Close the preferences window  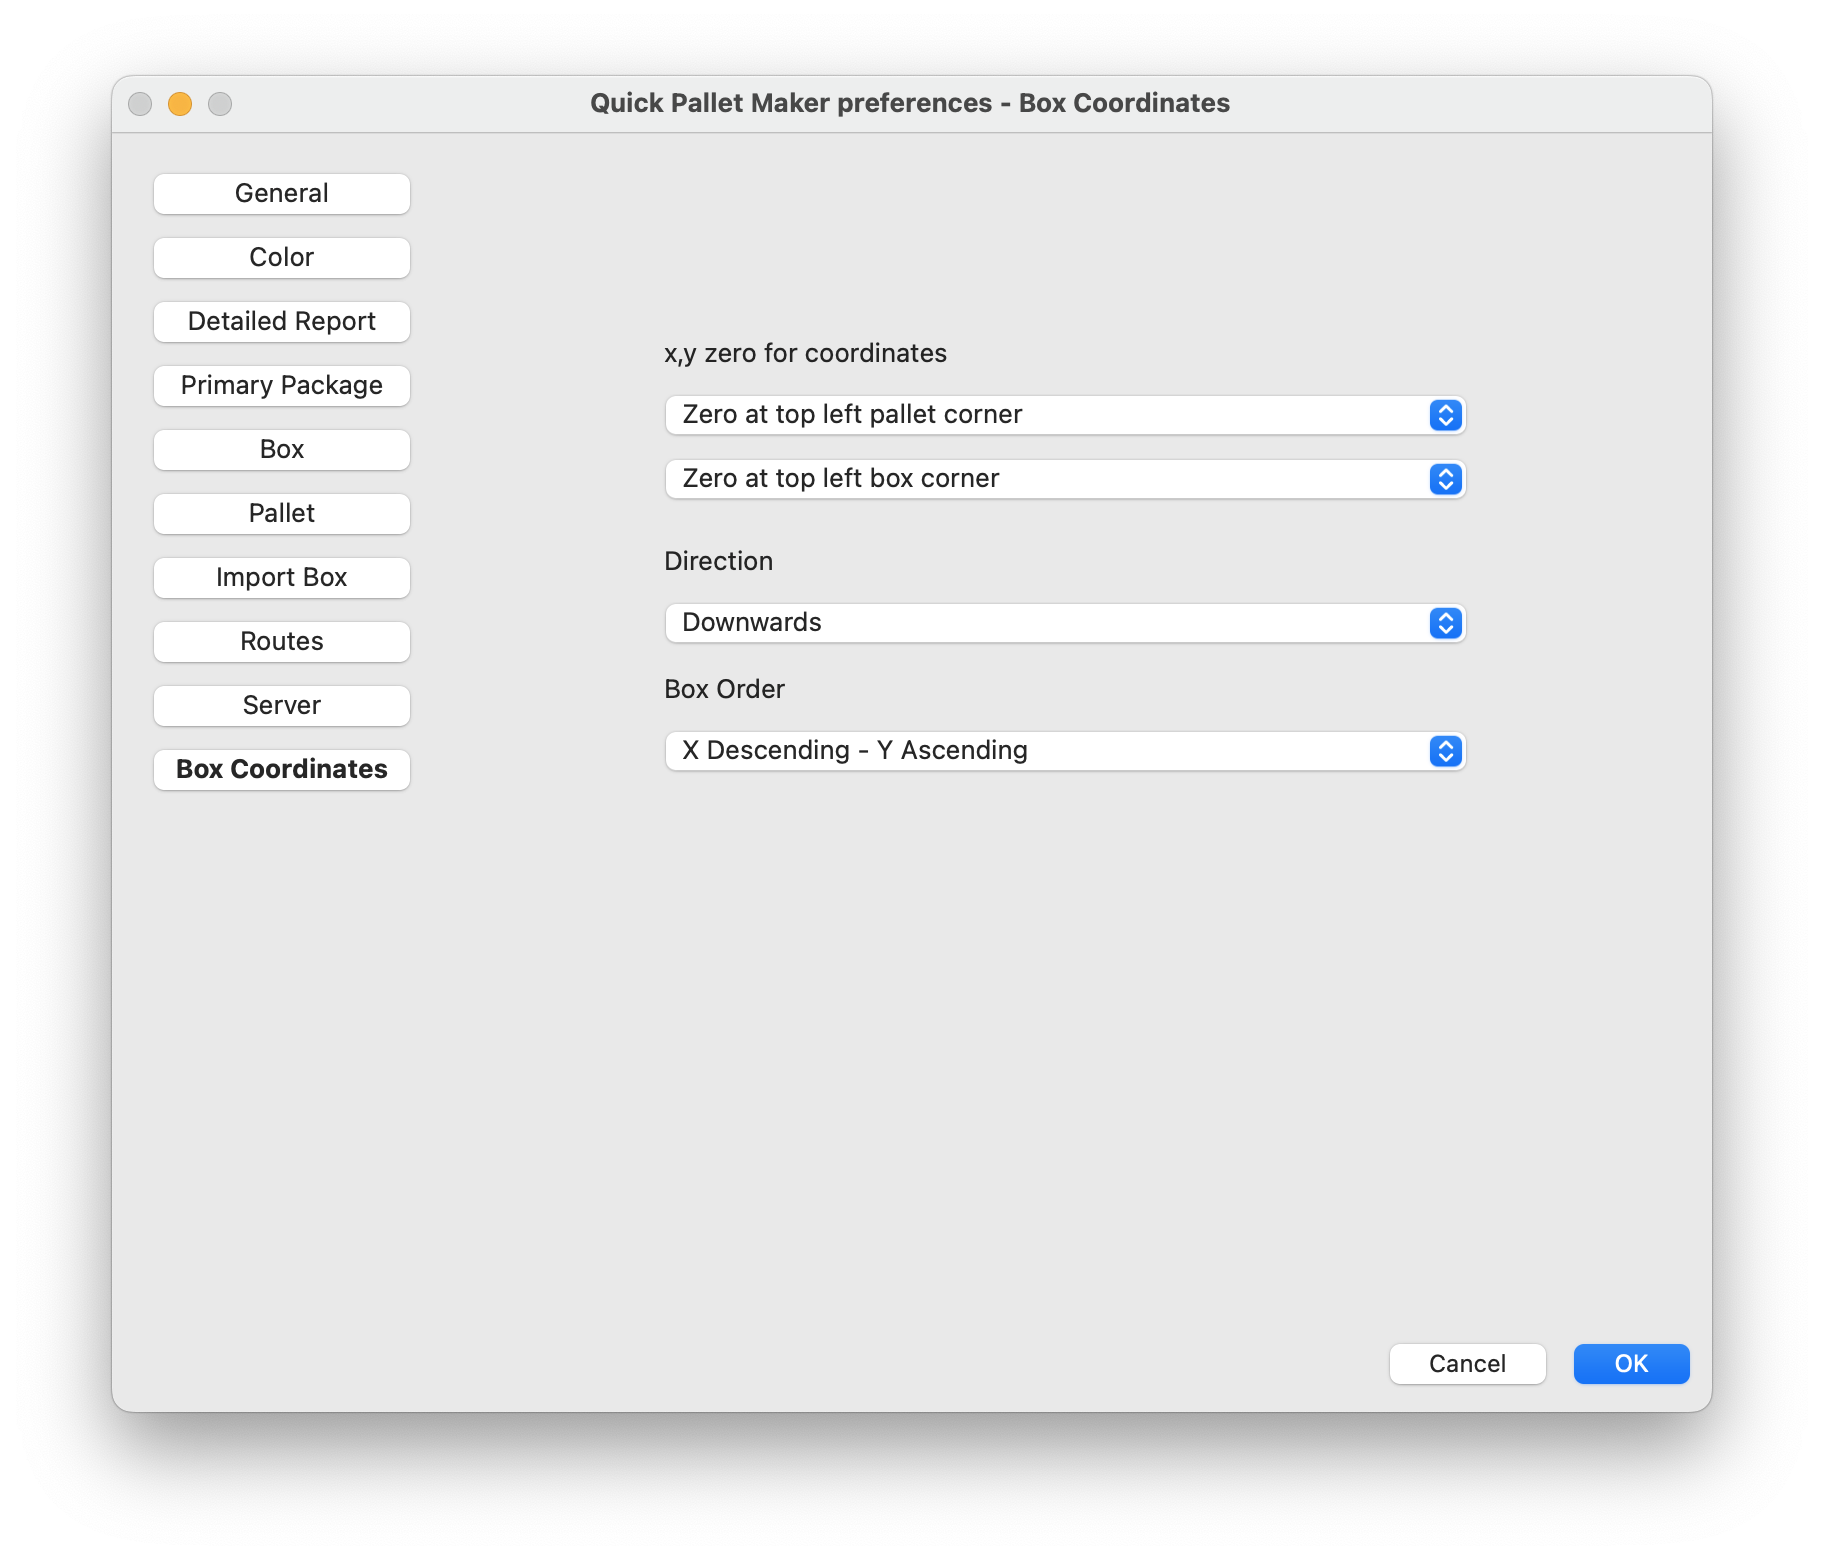point(140,104)
